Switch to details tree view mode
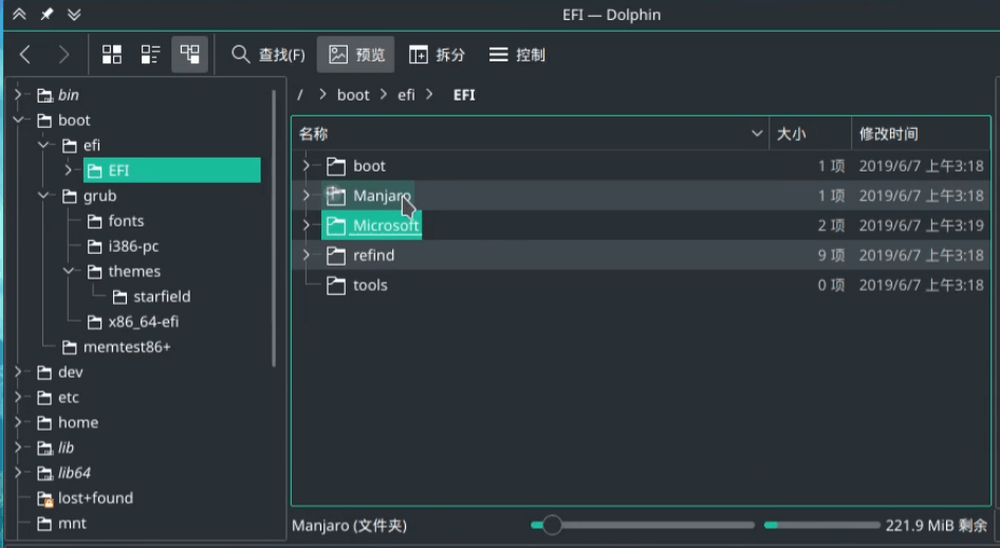 (189, 55)
